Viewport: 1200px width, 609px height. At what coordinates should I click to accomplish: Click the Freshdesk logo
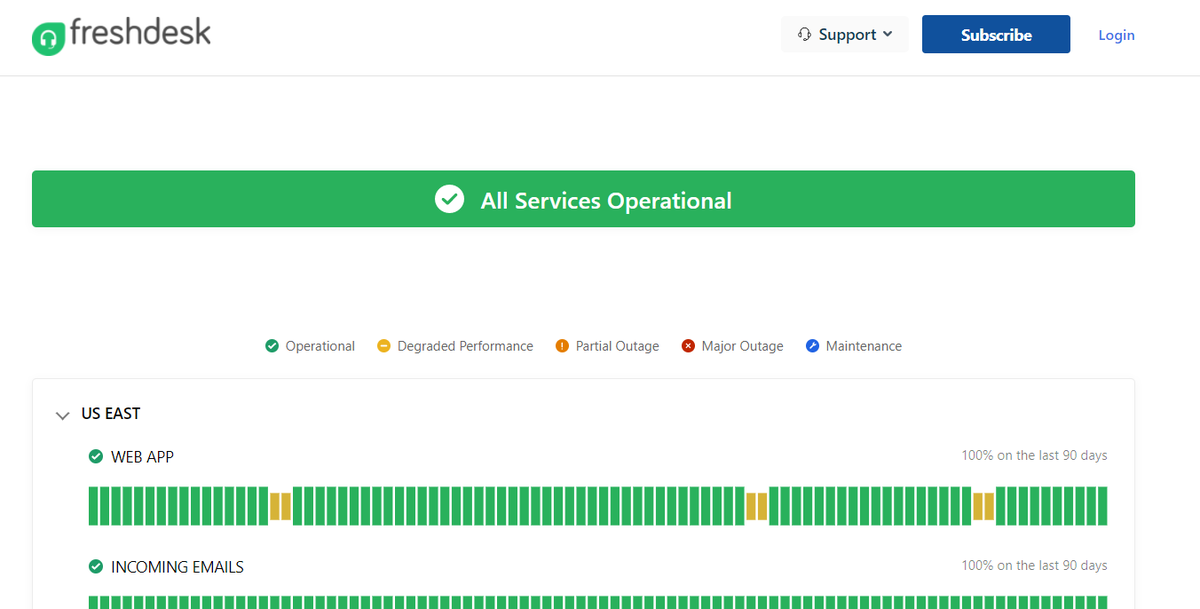[121, 35]
